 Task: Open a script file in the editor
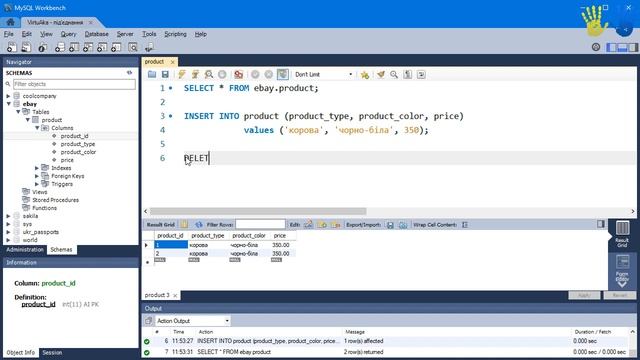tap(152, 74)
